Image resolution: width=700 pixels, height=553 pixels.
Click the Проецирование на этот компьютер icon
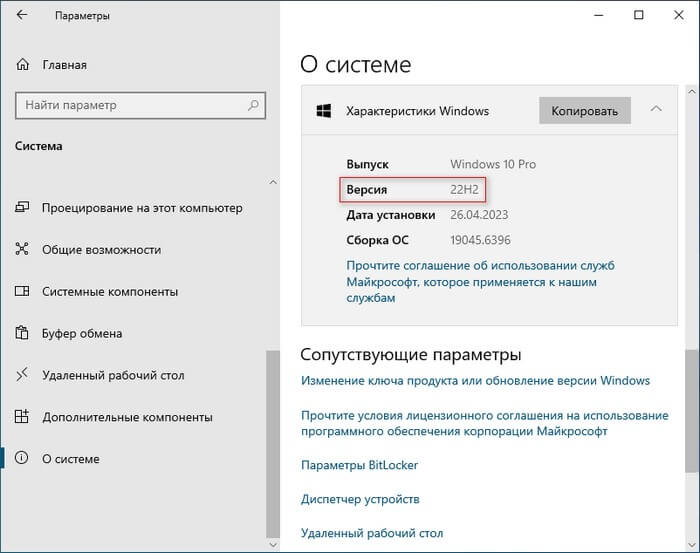(23, 208)
